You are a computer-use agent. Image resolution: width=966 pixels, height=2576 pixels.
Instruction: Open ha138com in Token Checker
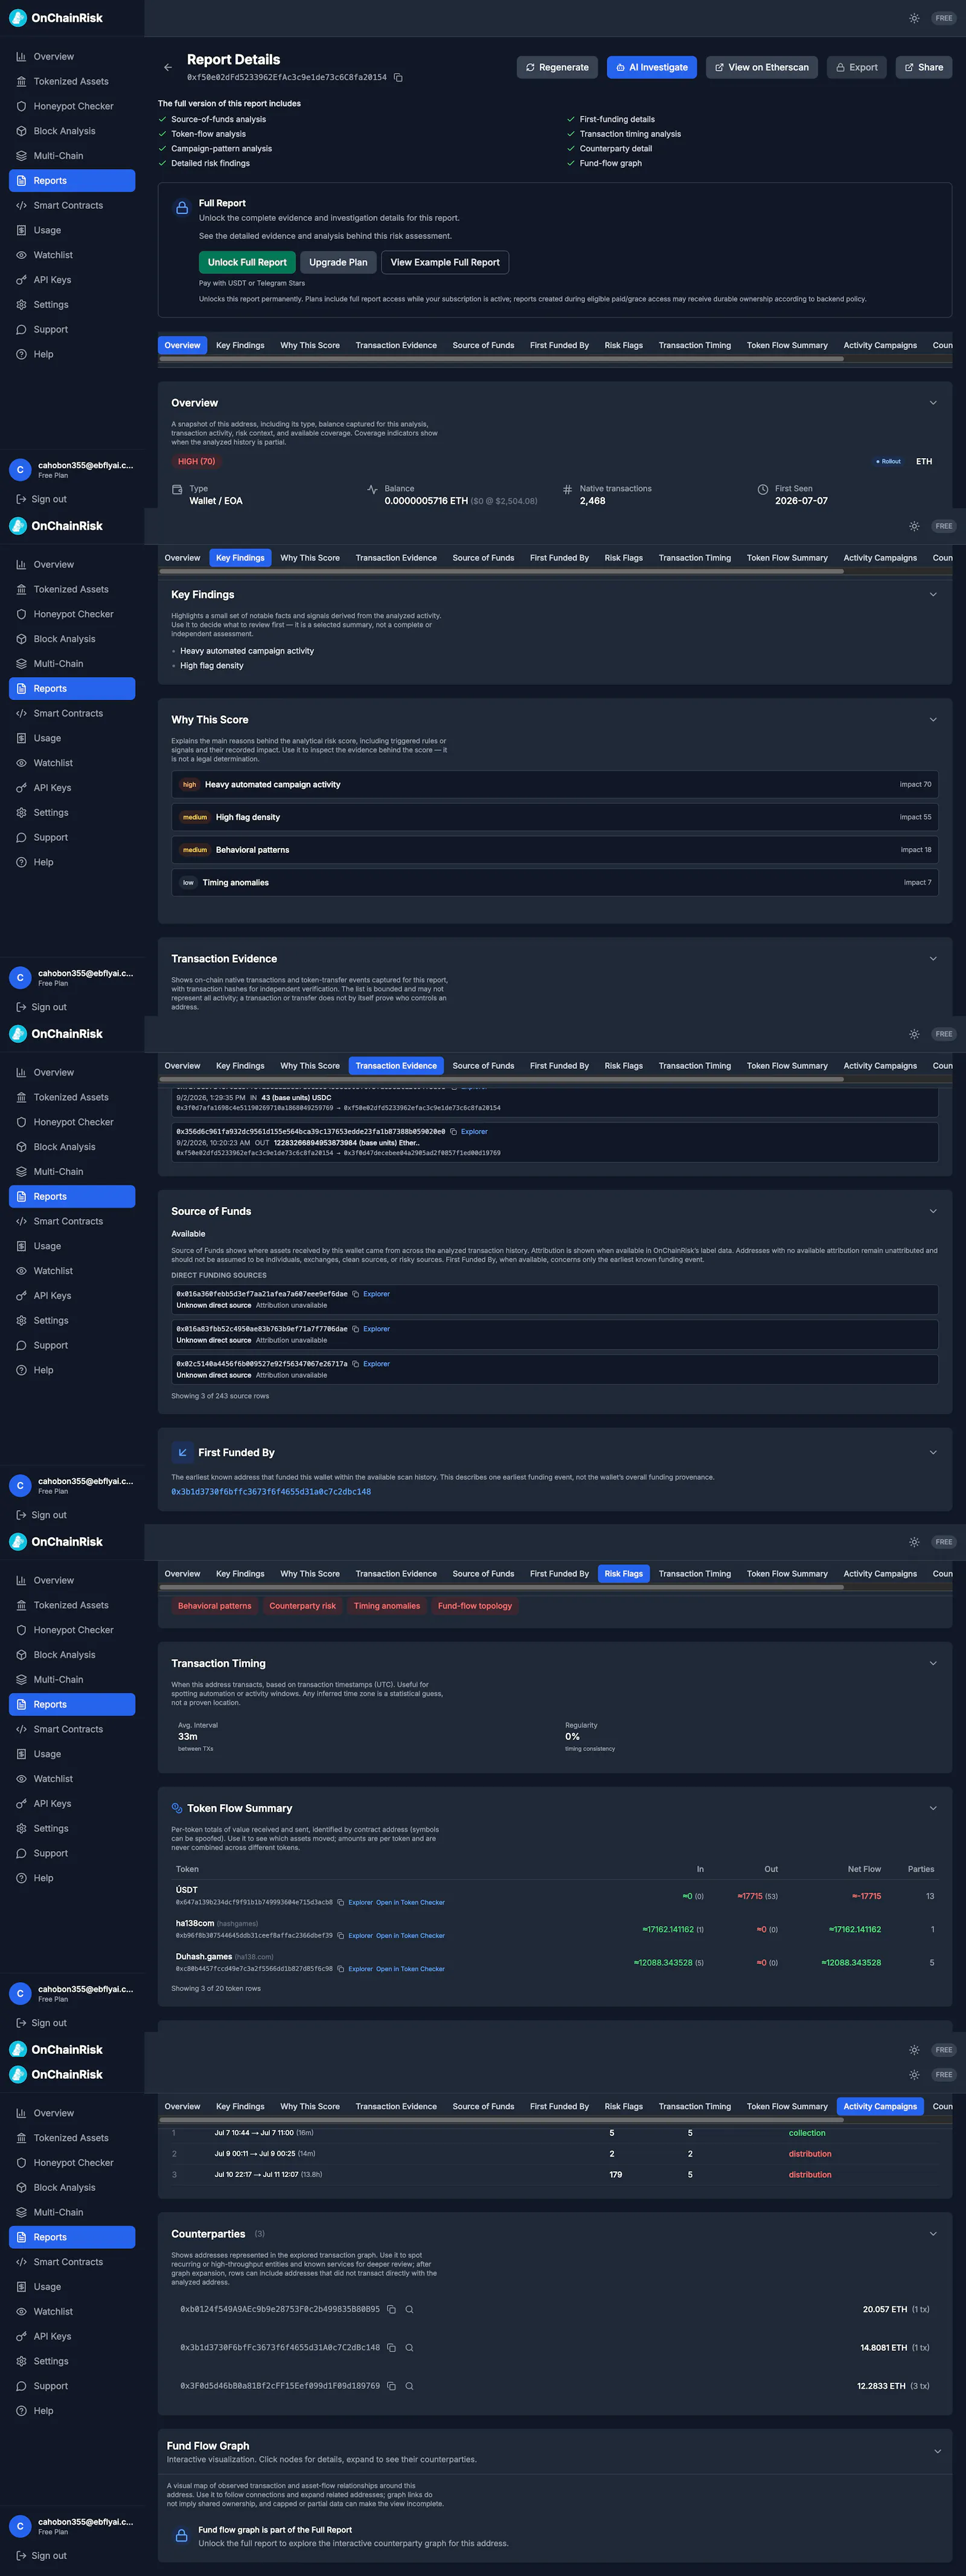410,1935
